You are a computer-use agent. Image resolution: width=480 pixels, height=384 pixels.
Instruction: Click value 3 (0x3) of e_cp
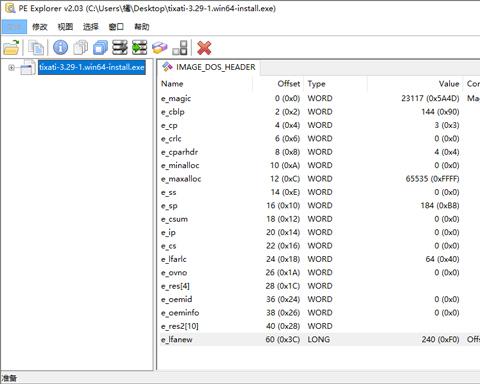pos(447,125)
